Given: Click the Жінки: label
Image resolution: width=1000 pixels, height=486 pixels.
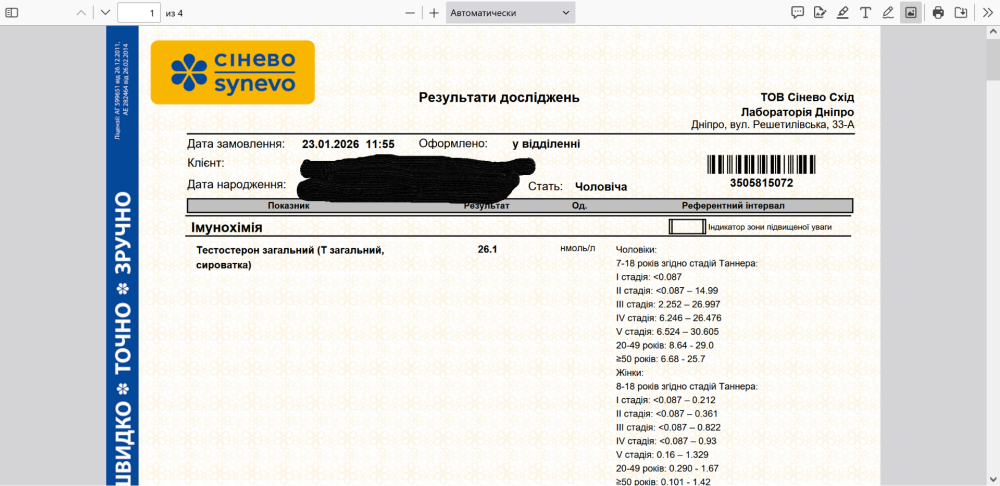Looking at the screenshot, I should coord(630,372).
